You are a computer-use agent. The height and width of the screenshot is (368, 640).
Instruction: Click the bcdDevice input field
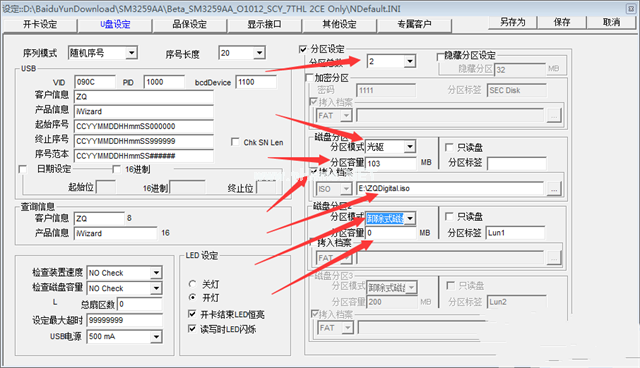tap(256, 82)
